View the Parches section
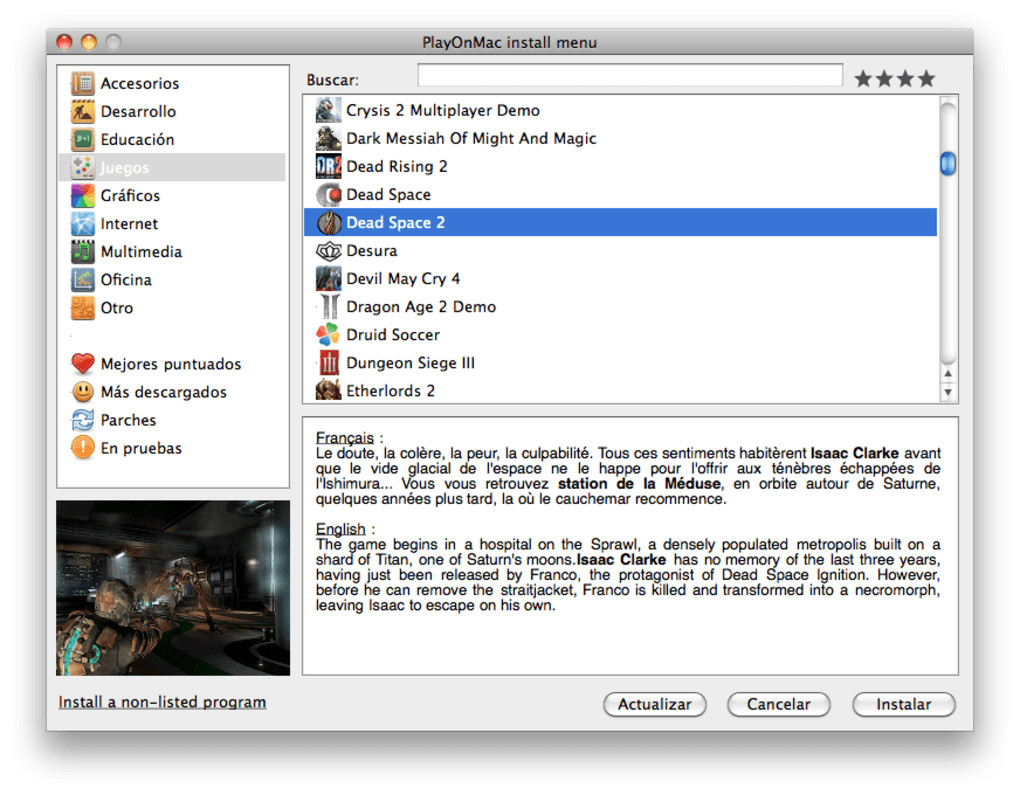The image size is (1020, 795). pyautogui.click(x=128, y=420)
